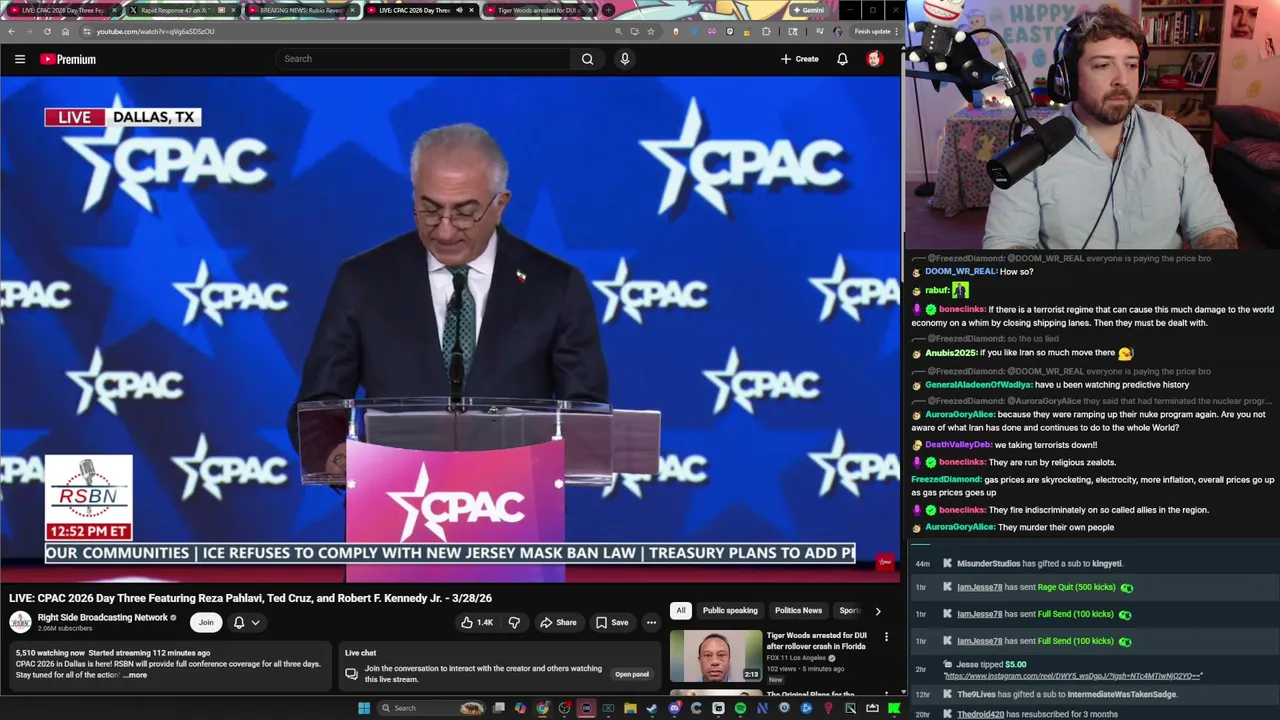Open the browser extensions puzzle icon

tap(766, 31)
